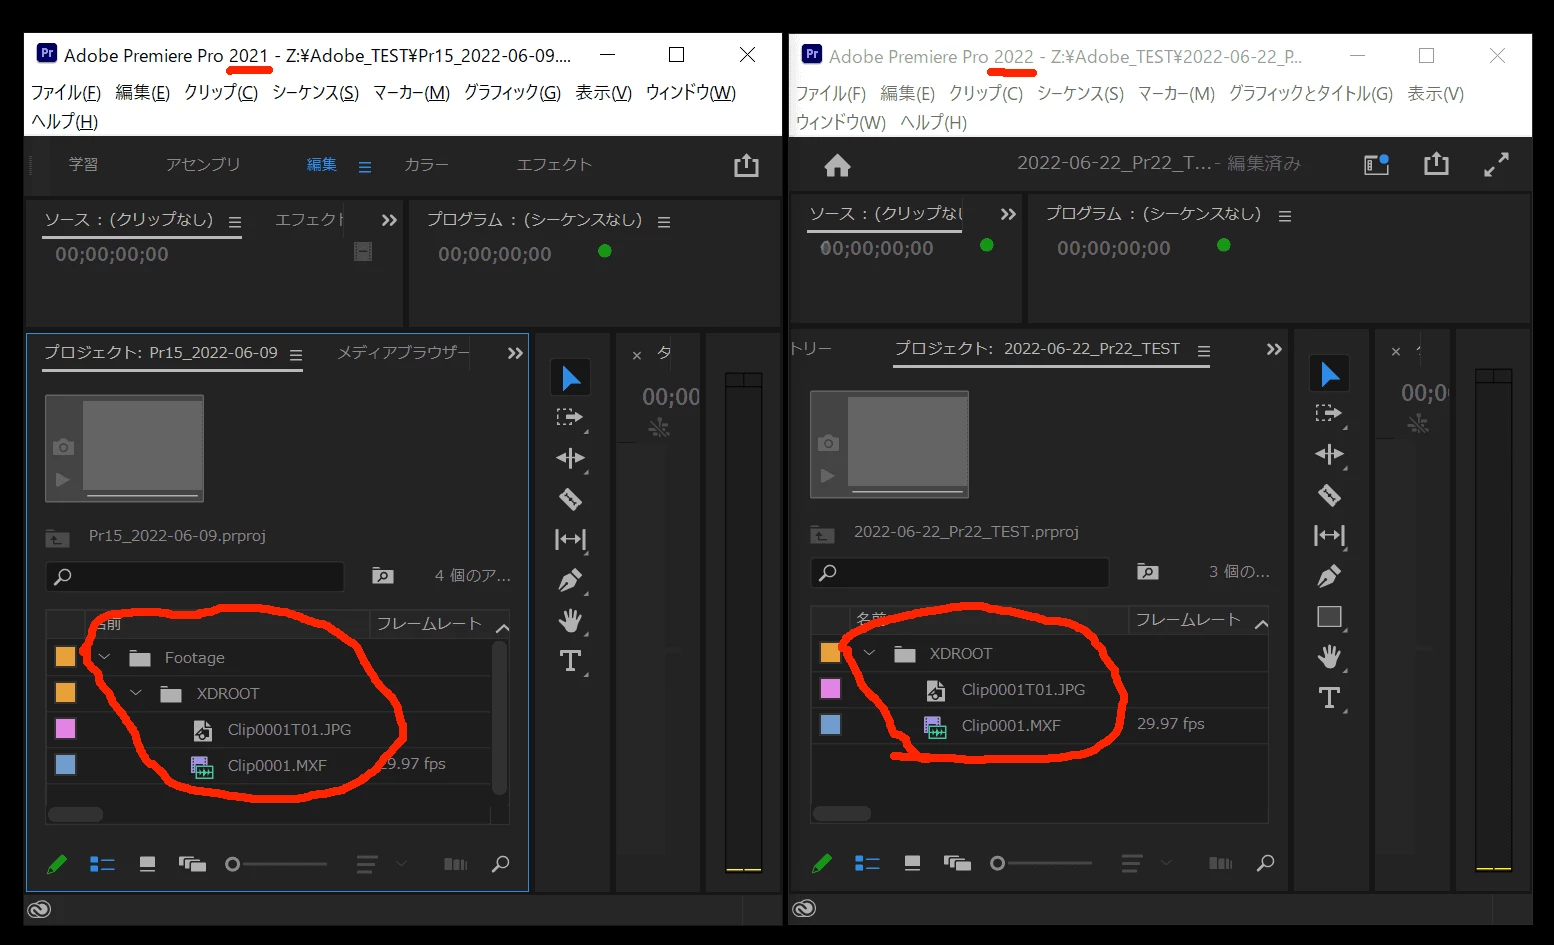Show hidden tabs in the 2021 project panel group
Screen dimensions: 1554x945
coord(515,353)
